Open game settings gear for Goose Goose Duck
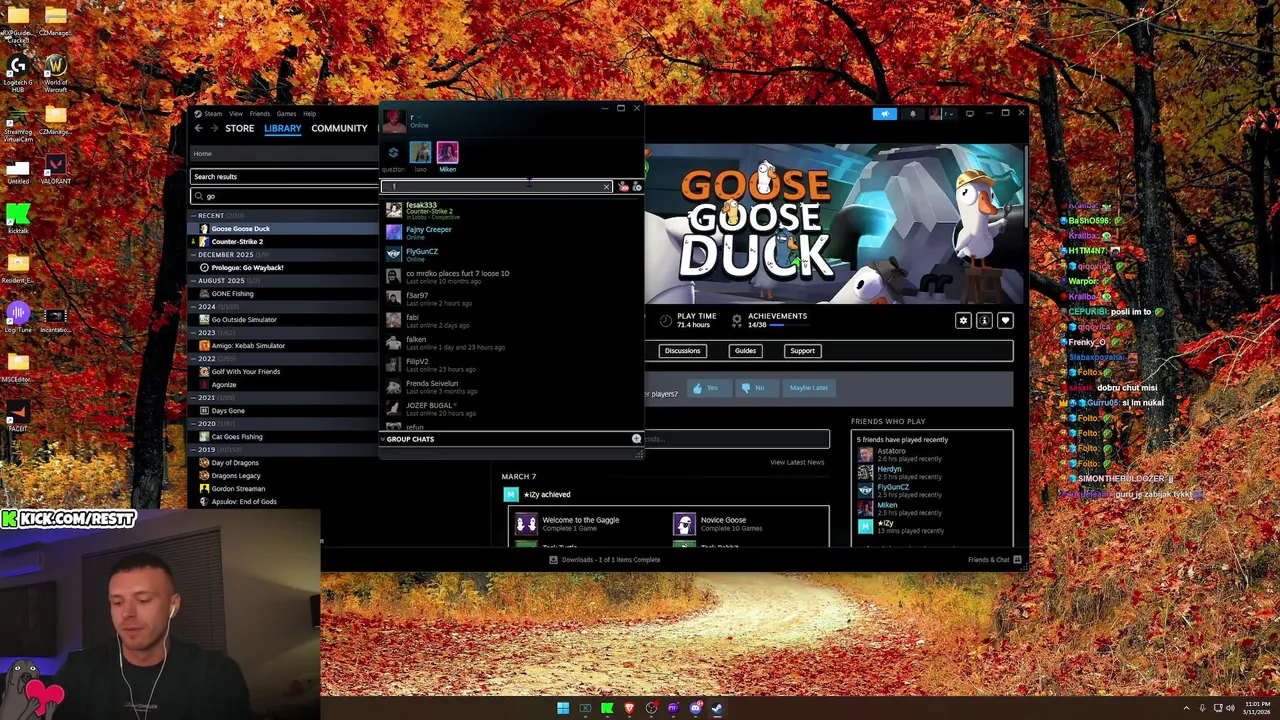 [x=963, y=320]
